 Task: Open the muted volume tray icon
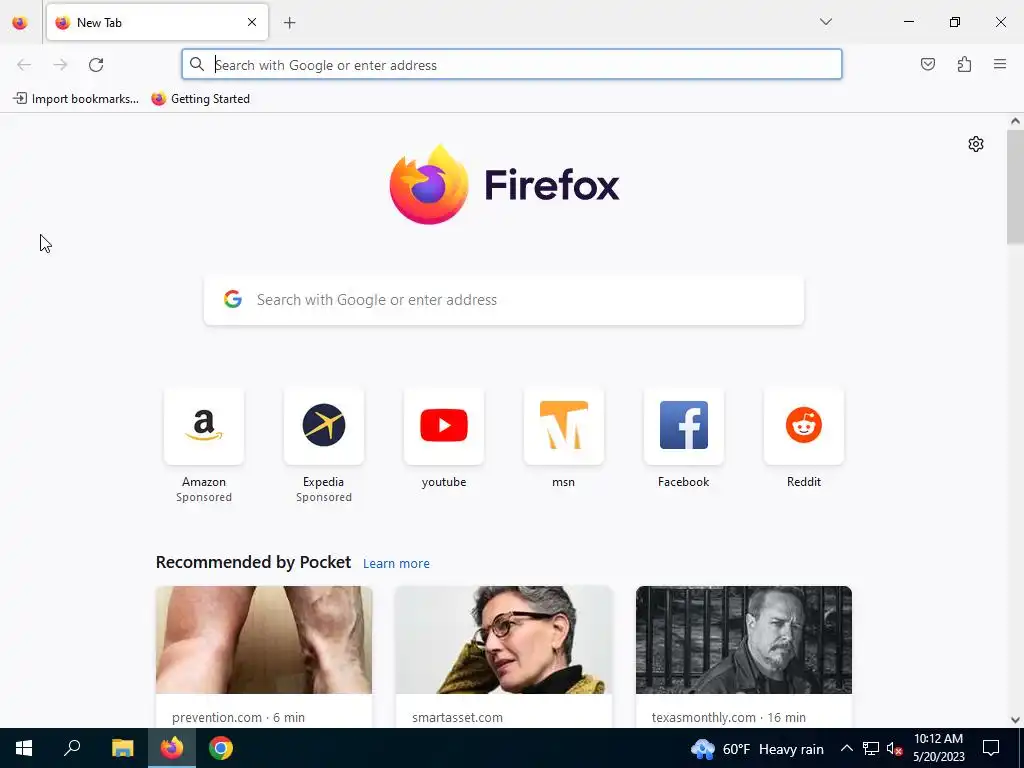tap(894, 748)
